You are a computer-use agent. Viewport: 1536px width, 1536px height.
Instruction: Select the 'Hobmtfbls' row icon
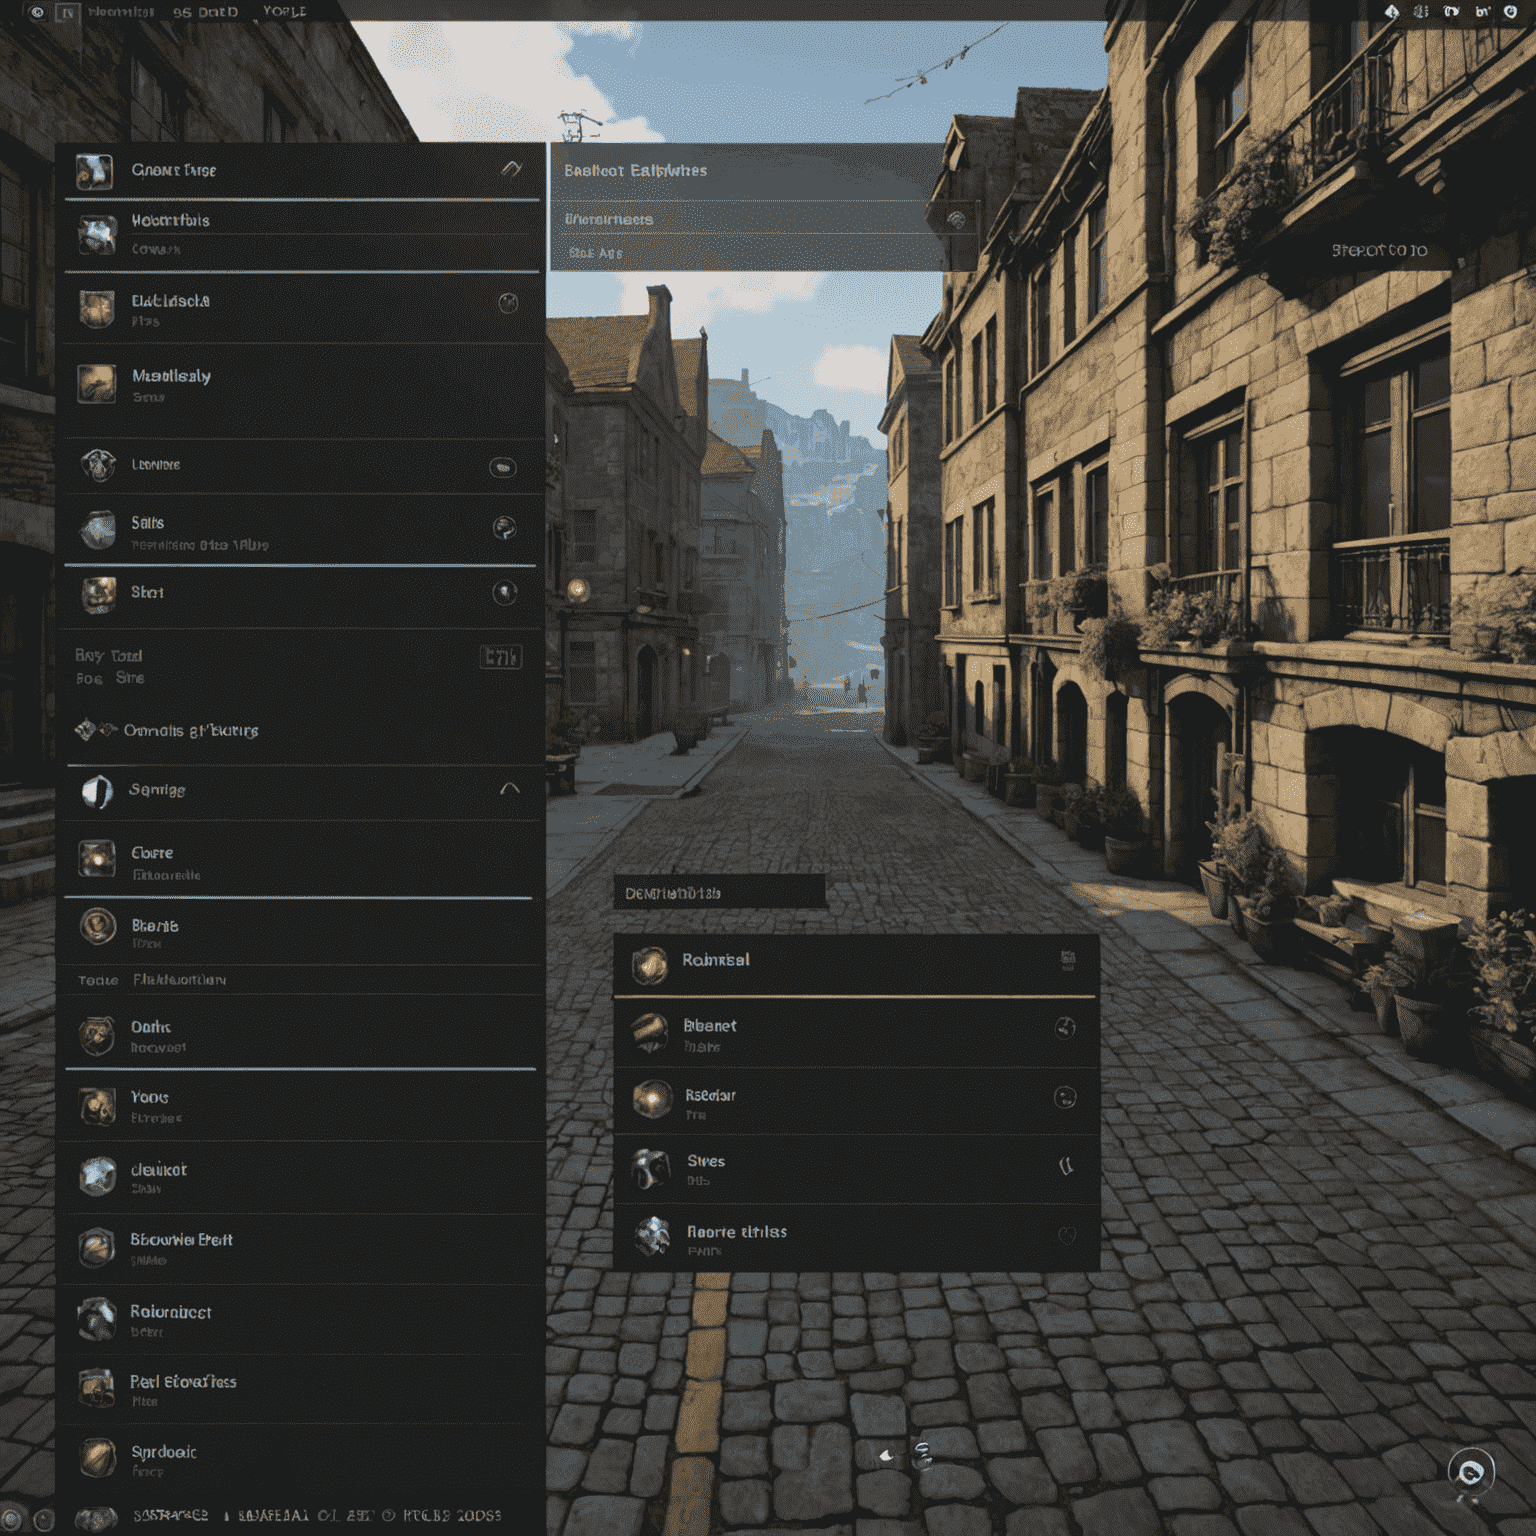click(x=97, y=234)
